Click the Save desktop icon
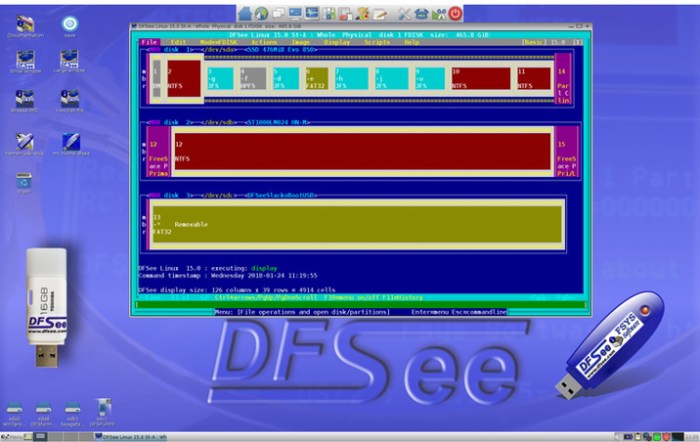The width and height of the screenshot is (700, 442). tap(70, 26)
